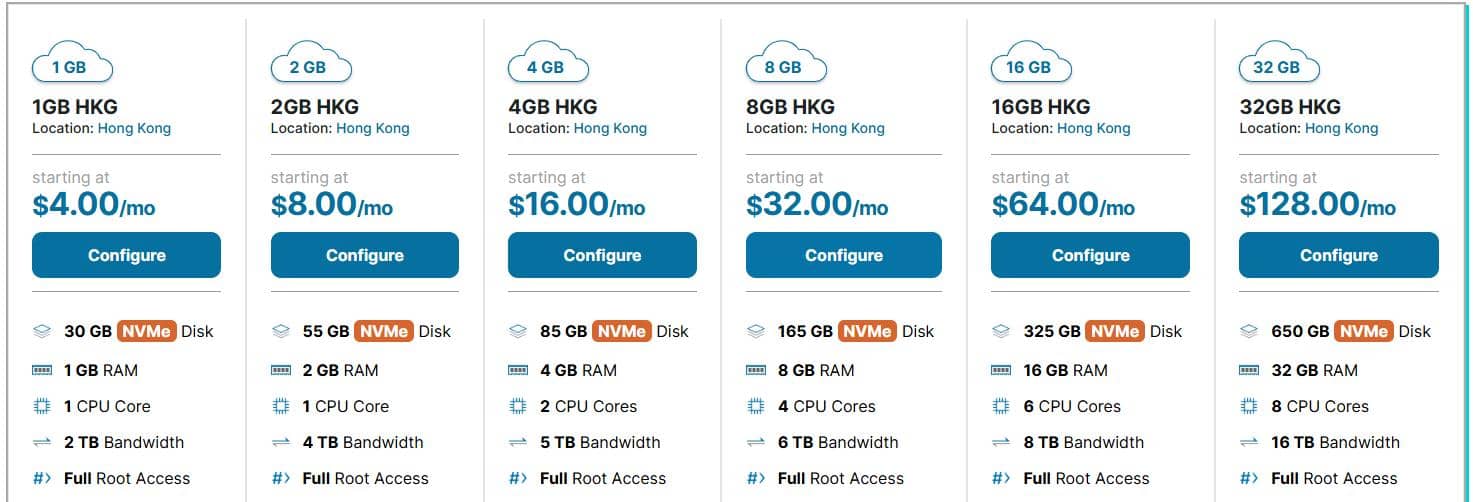Configure the $8.00/mo plan

(x=364, y=255)
